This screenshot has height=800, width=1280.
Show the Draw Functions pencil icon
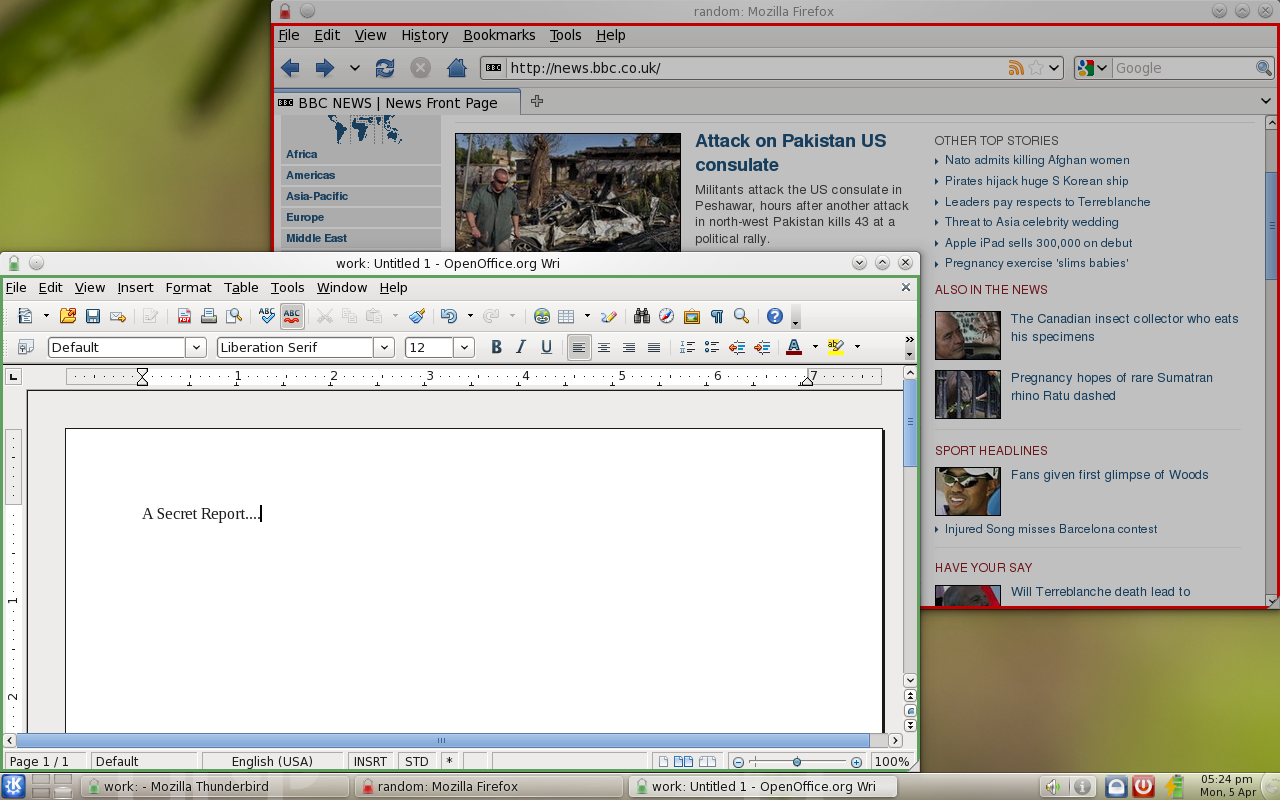coord(609,316)
